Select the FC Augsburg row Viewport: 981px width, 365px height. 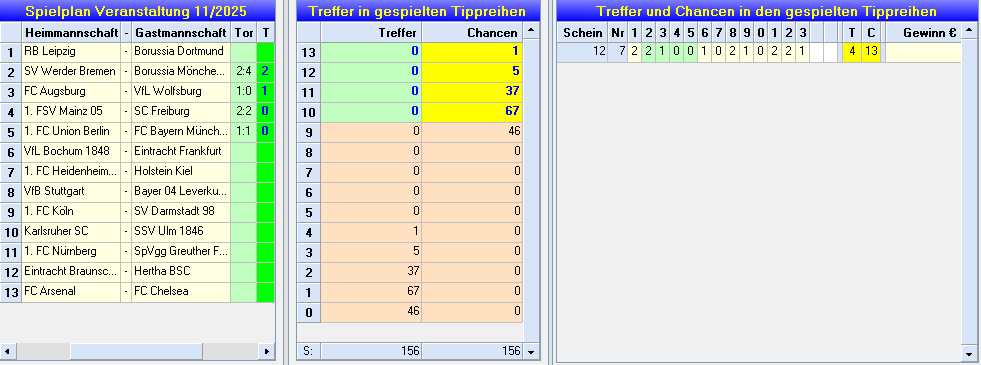coord(70,91)
